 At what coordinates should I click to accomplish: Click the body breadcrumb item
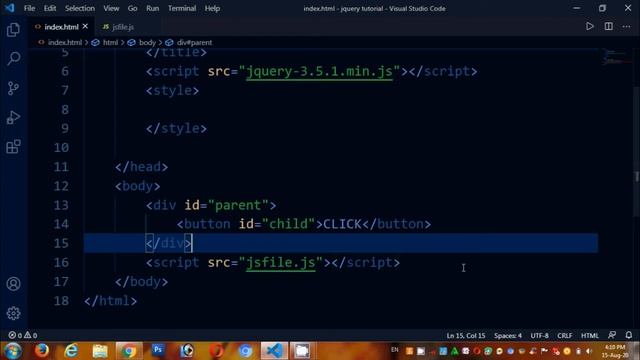coord(147,42)
